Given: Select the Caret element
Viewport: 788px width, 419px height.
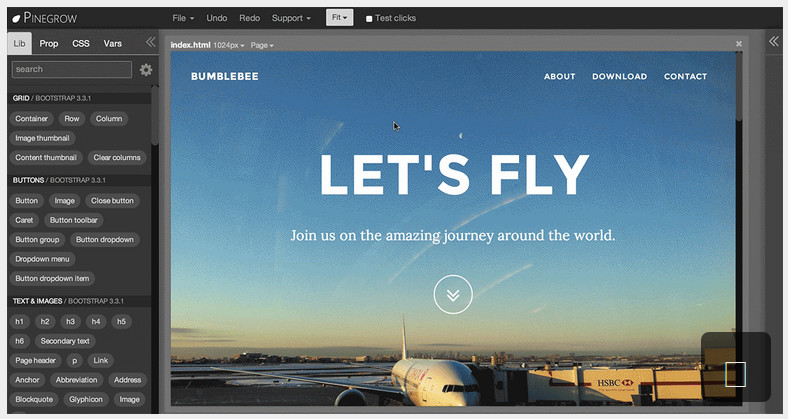Looking at the screenshot, I should 24,220.
